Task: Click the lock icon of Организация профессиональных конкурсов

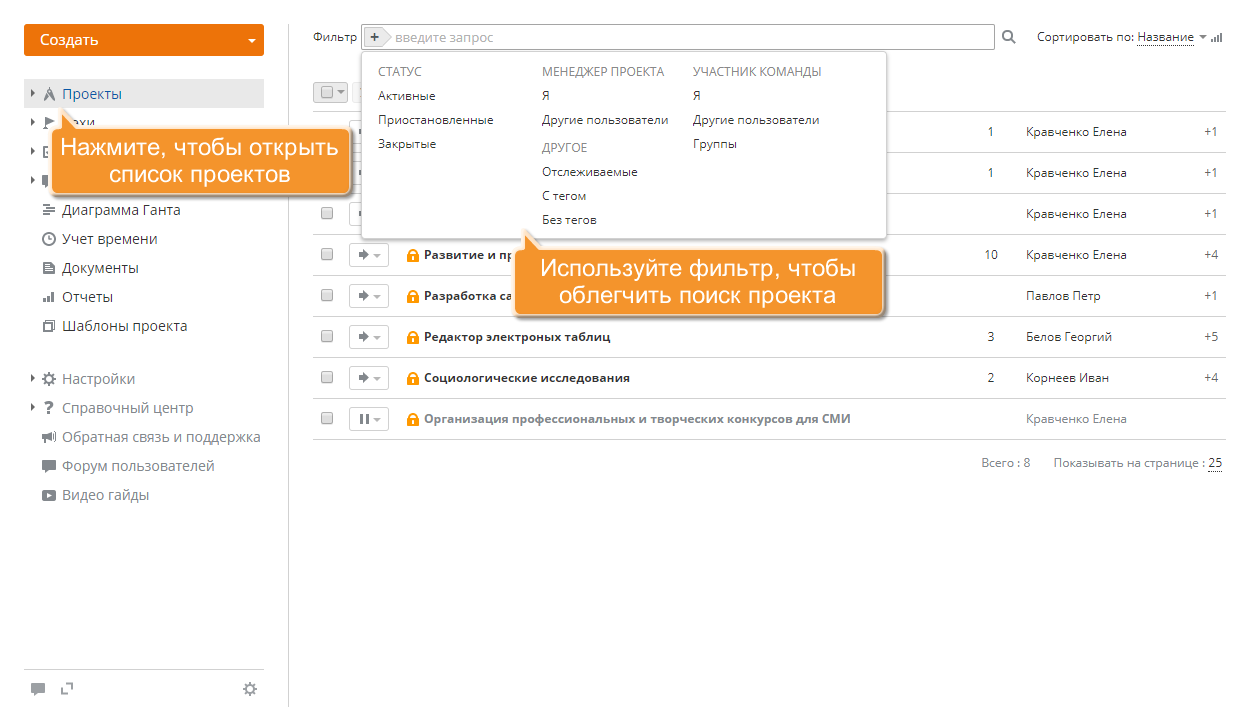Action: point(413,419)
